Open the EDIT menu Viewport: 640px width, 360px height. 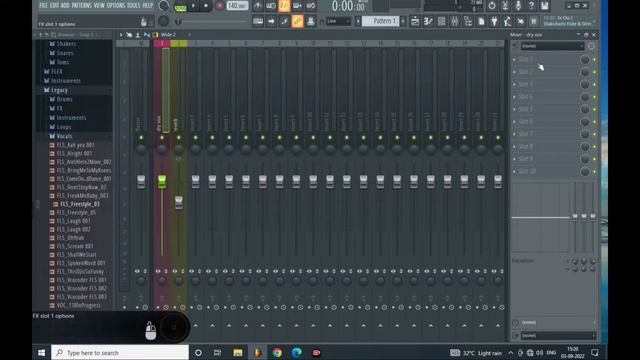(x=54, y=6)
